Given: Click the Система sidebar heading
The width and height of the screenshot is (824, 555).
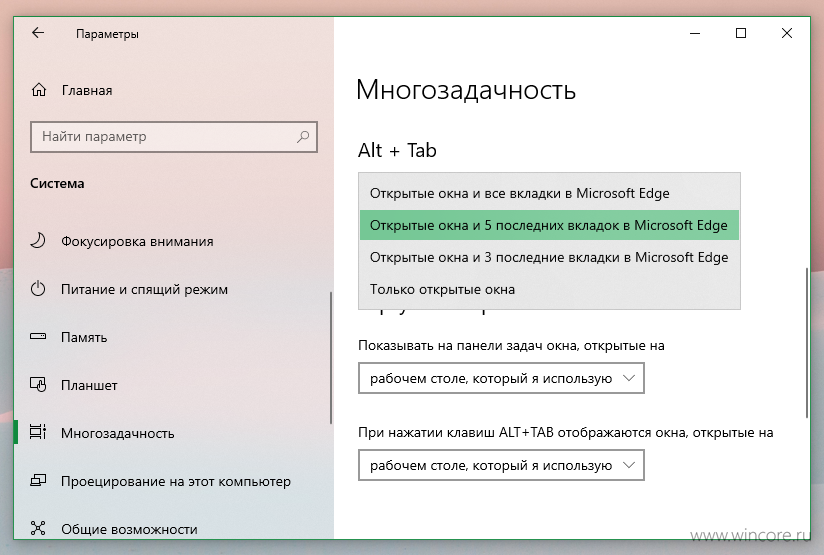Looking at the screenshot, I should point(57,183).
